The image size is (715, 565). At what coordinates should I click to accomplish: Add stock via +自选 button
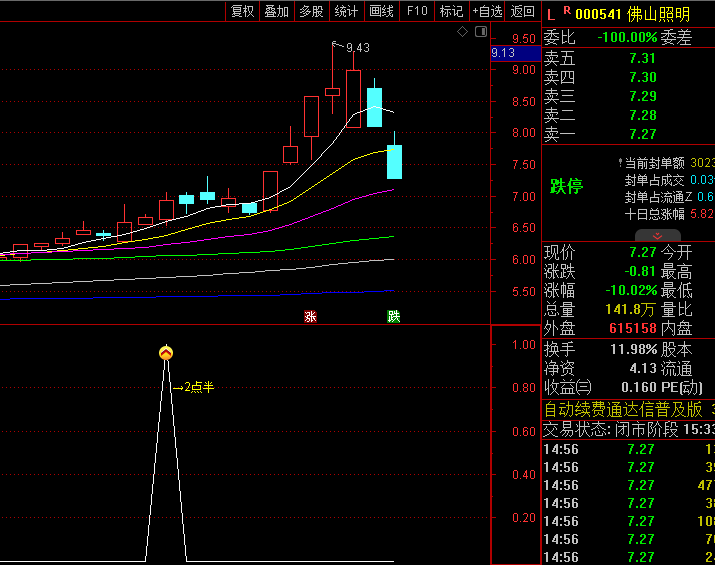(487, 11)
